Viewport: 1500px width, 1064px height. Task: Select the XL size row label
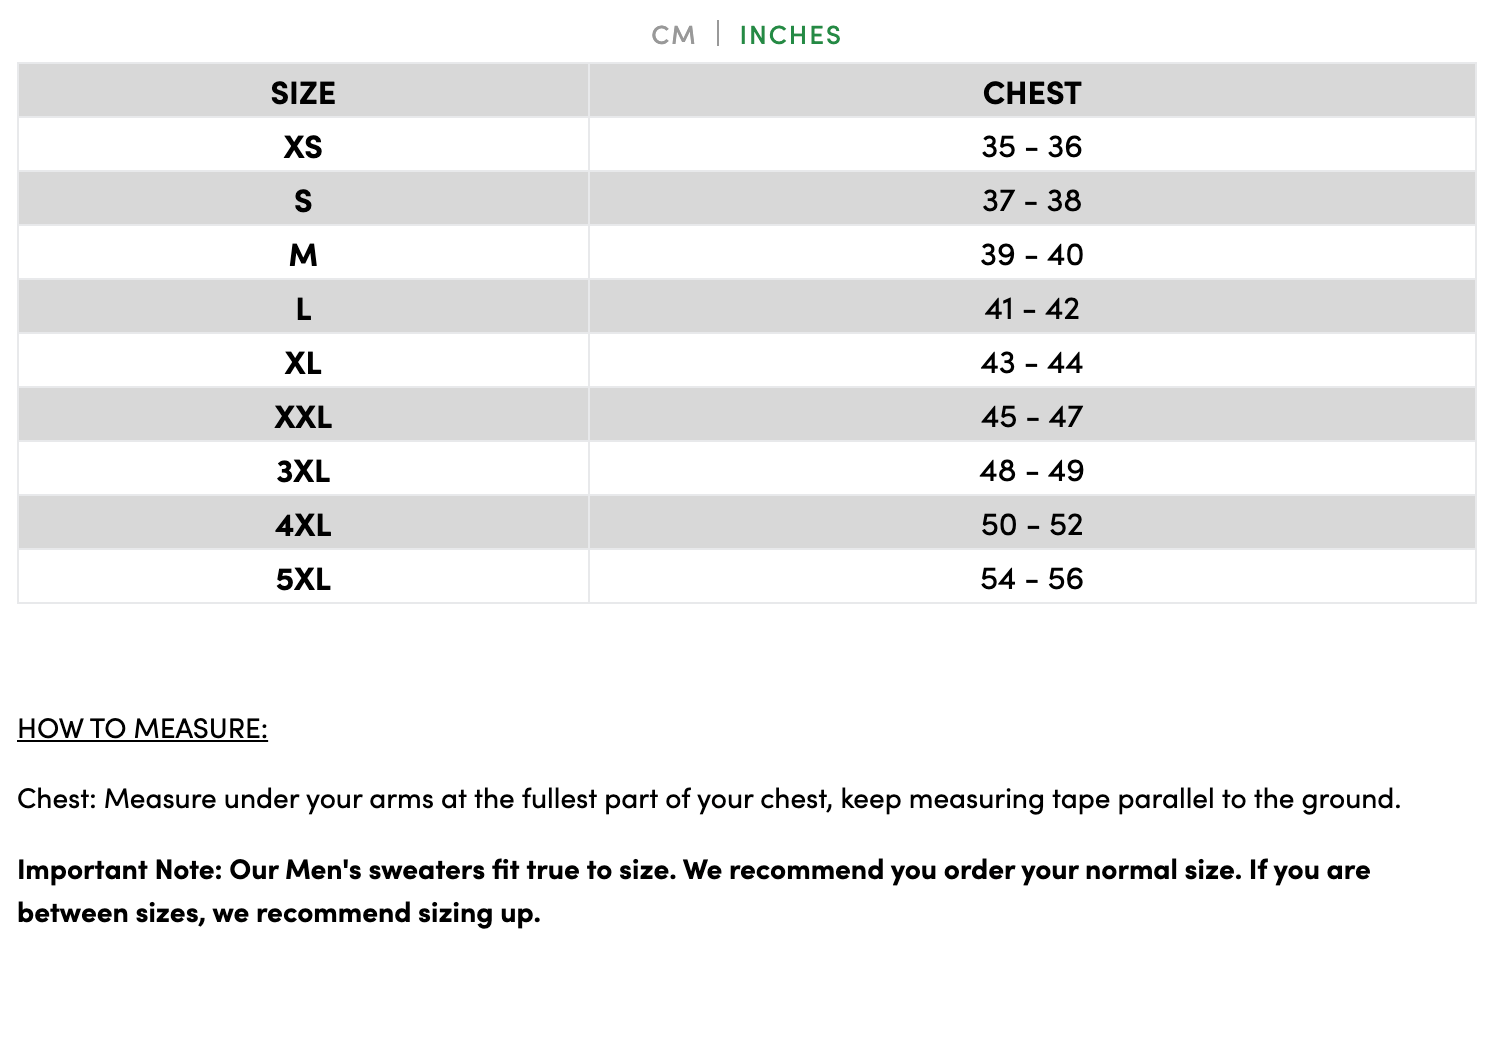[303, 363]
